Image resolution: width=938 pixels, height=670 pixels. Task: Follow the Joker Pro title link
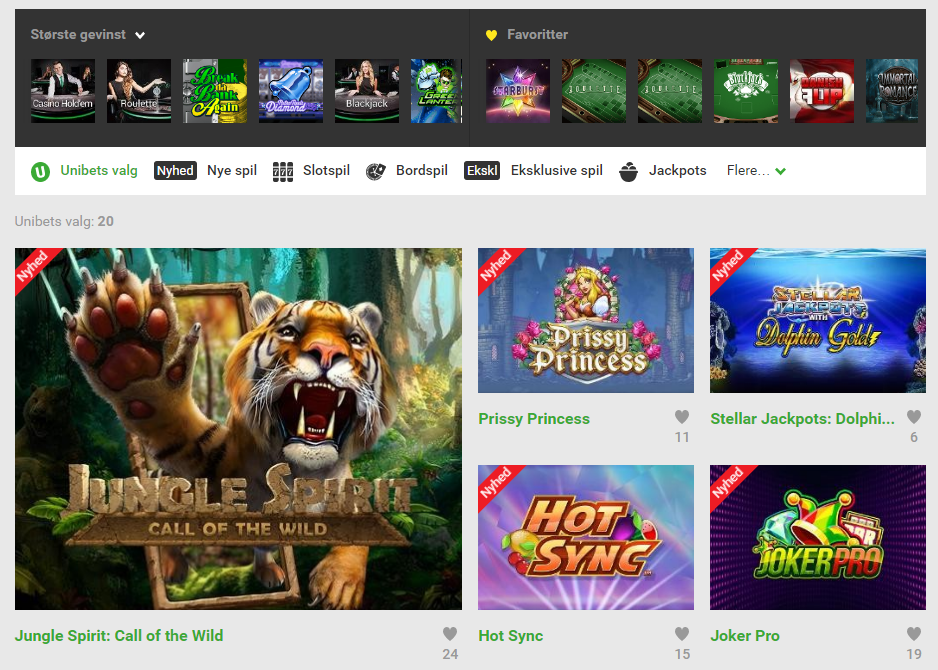pos(745,635)
